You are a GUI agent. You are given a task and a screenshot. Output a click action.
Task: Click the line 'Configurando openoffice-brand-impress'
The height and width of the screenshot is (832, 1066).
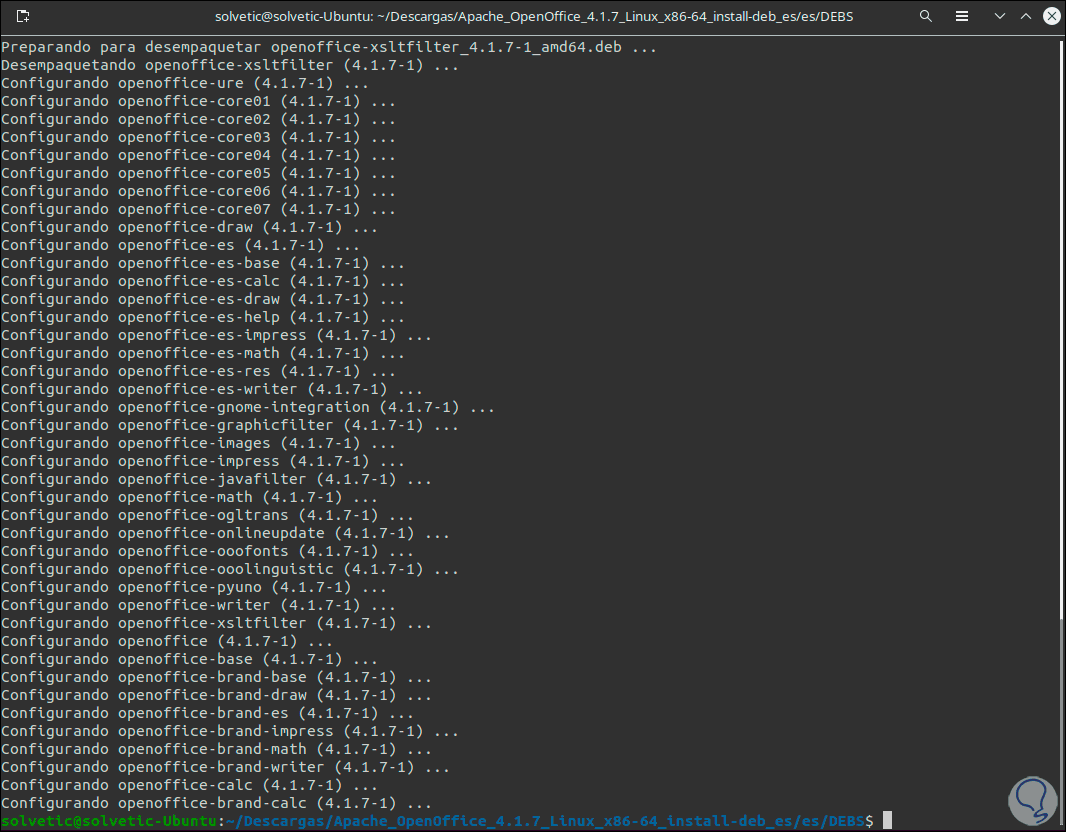click(x=230, y=731)
